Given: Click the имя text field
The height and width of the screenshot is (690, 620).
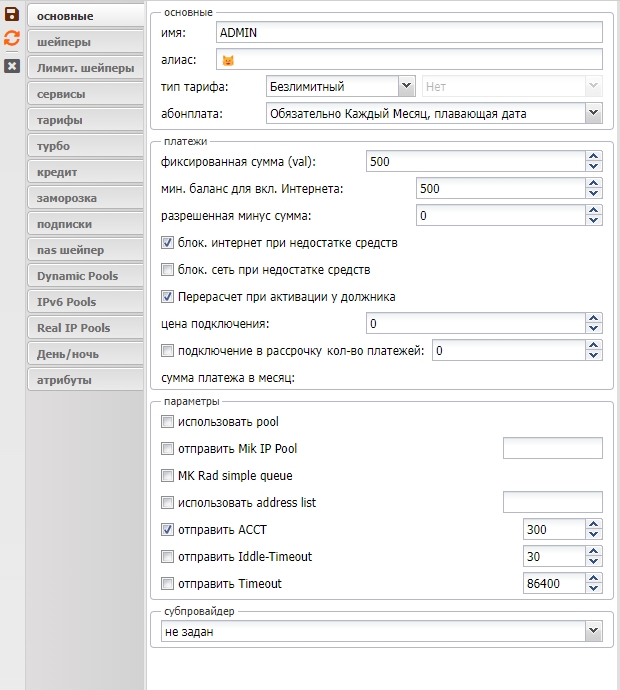Looking at the screenshot, I should click(408, 33).
